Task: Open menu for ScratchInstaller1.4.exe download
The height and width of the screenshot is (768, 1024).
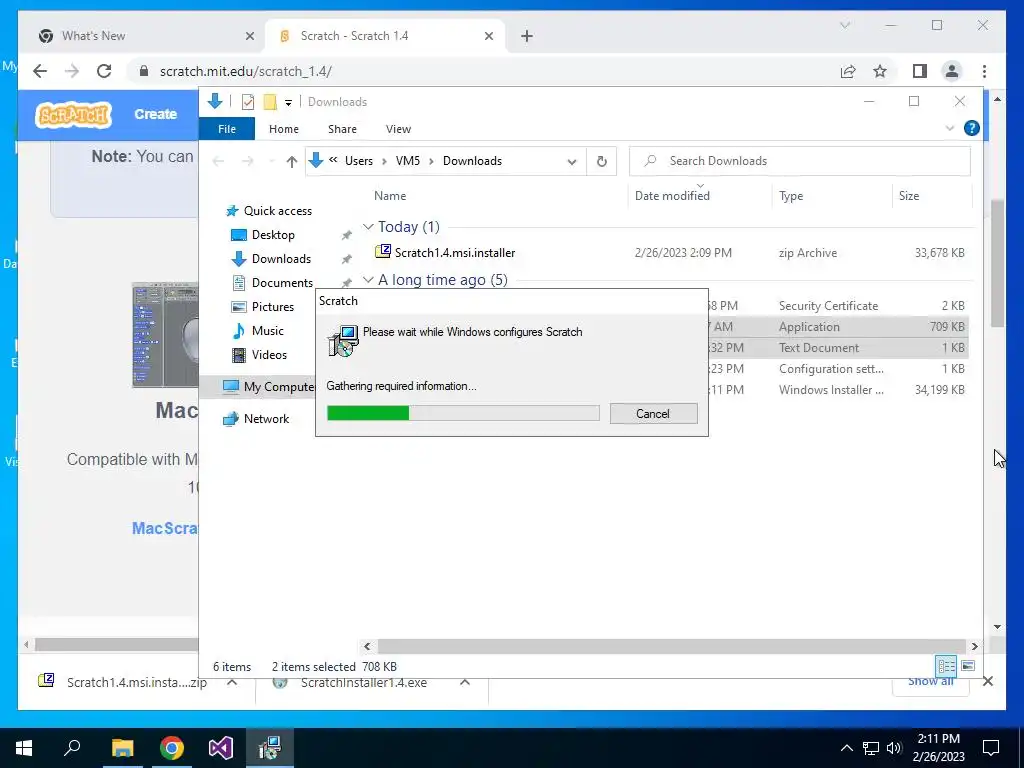Action: pos(464,682)
